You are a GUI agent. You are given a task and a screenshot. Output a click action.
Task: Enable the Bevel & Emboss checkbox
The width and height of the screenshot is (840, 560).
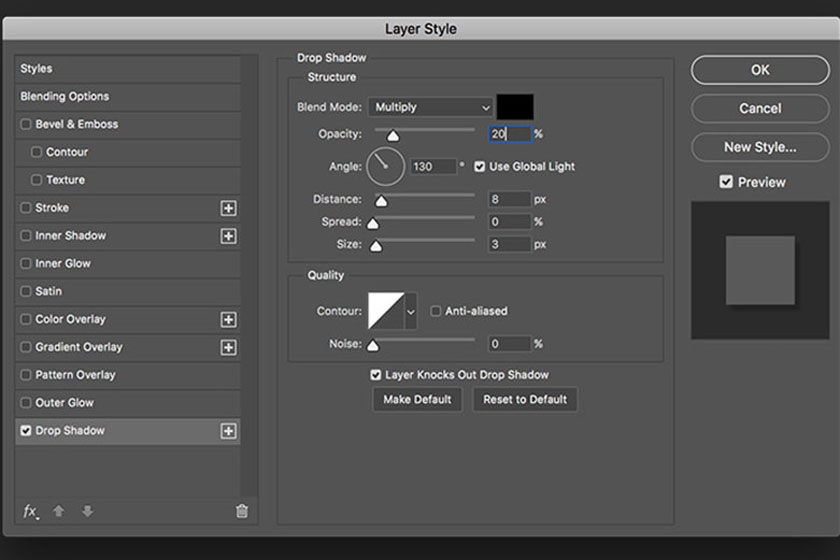pos(26,124)
